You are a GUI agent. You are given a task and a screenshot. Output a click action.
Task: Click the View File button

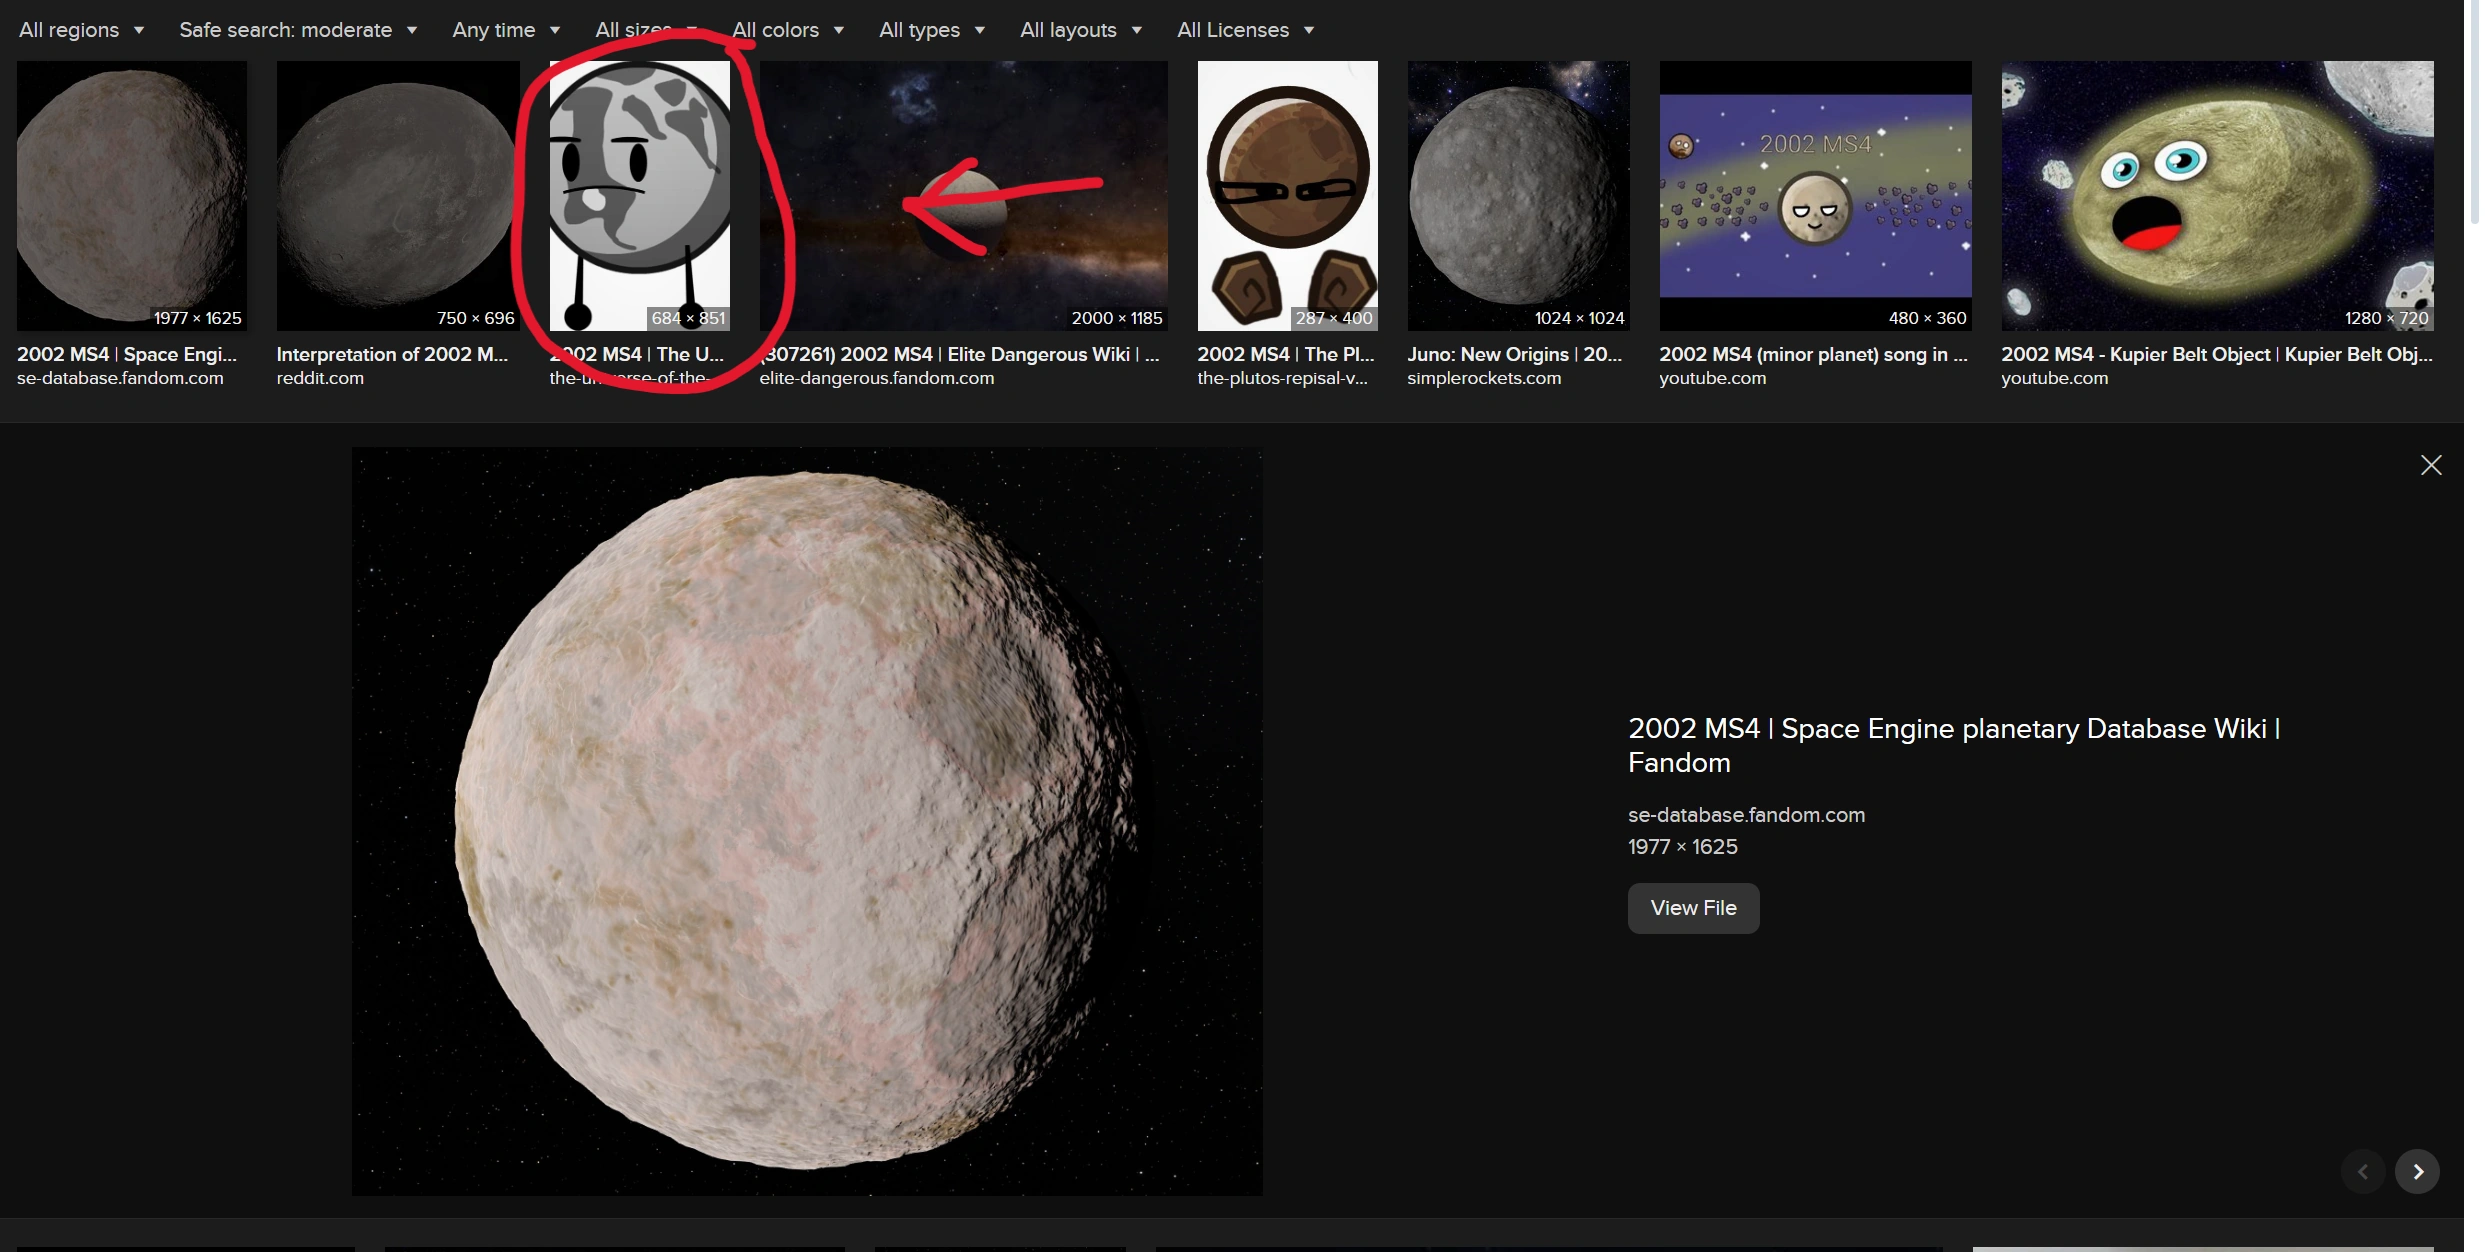(1692, 908)
